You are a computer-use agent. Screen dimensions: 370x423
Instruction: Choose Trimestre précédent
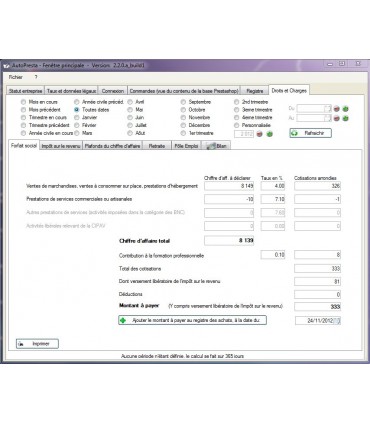23,125
